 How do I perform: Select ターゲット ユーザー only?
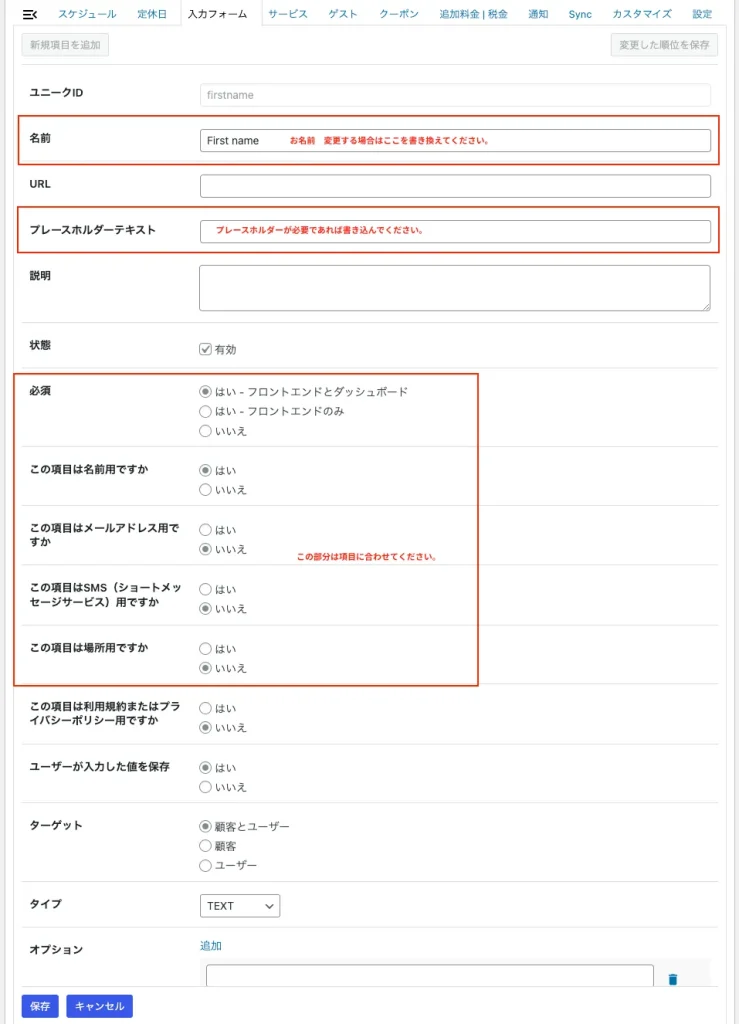(x=205, y=865)
